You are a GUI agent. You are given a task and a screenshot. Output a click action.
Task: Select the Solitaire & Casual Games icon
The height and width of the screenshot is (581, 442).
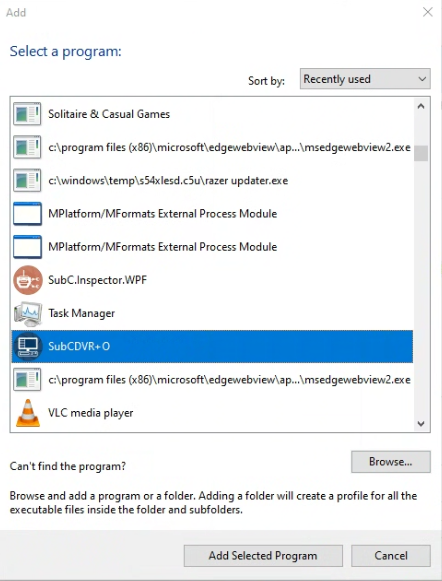coord(27,114)
